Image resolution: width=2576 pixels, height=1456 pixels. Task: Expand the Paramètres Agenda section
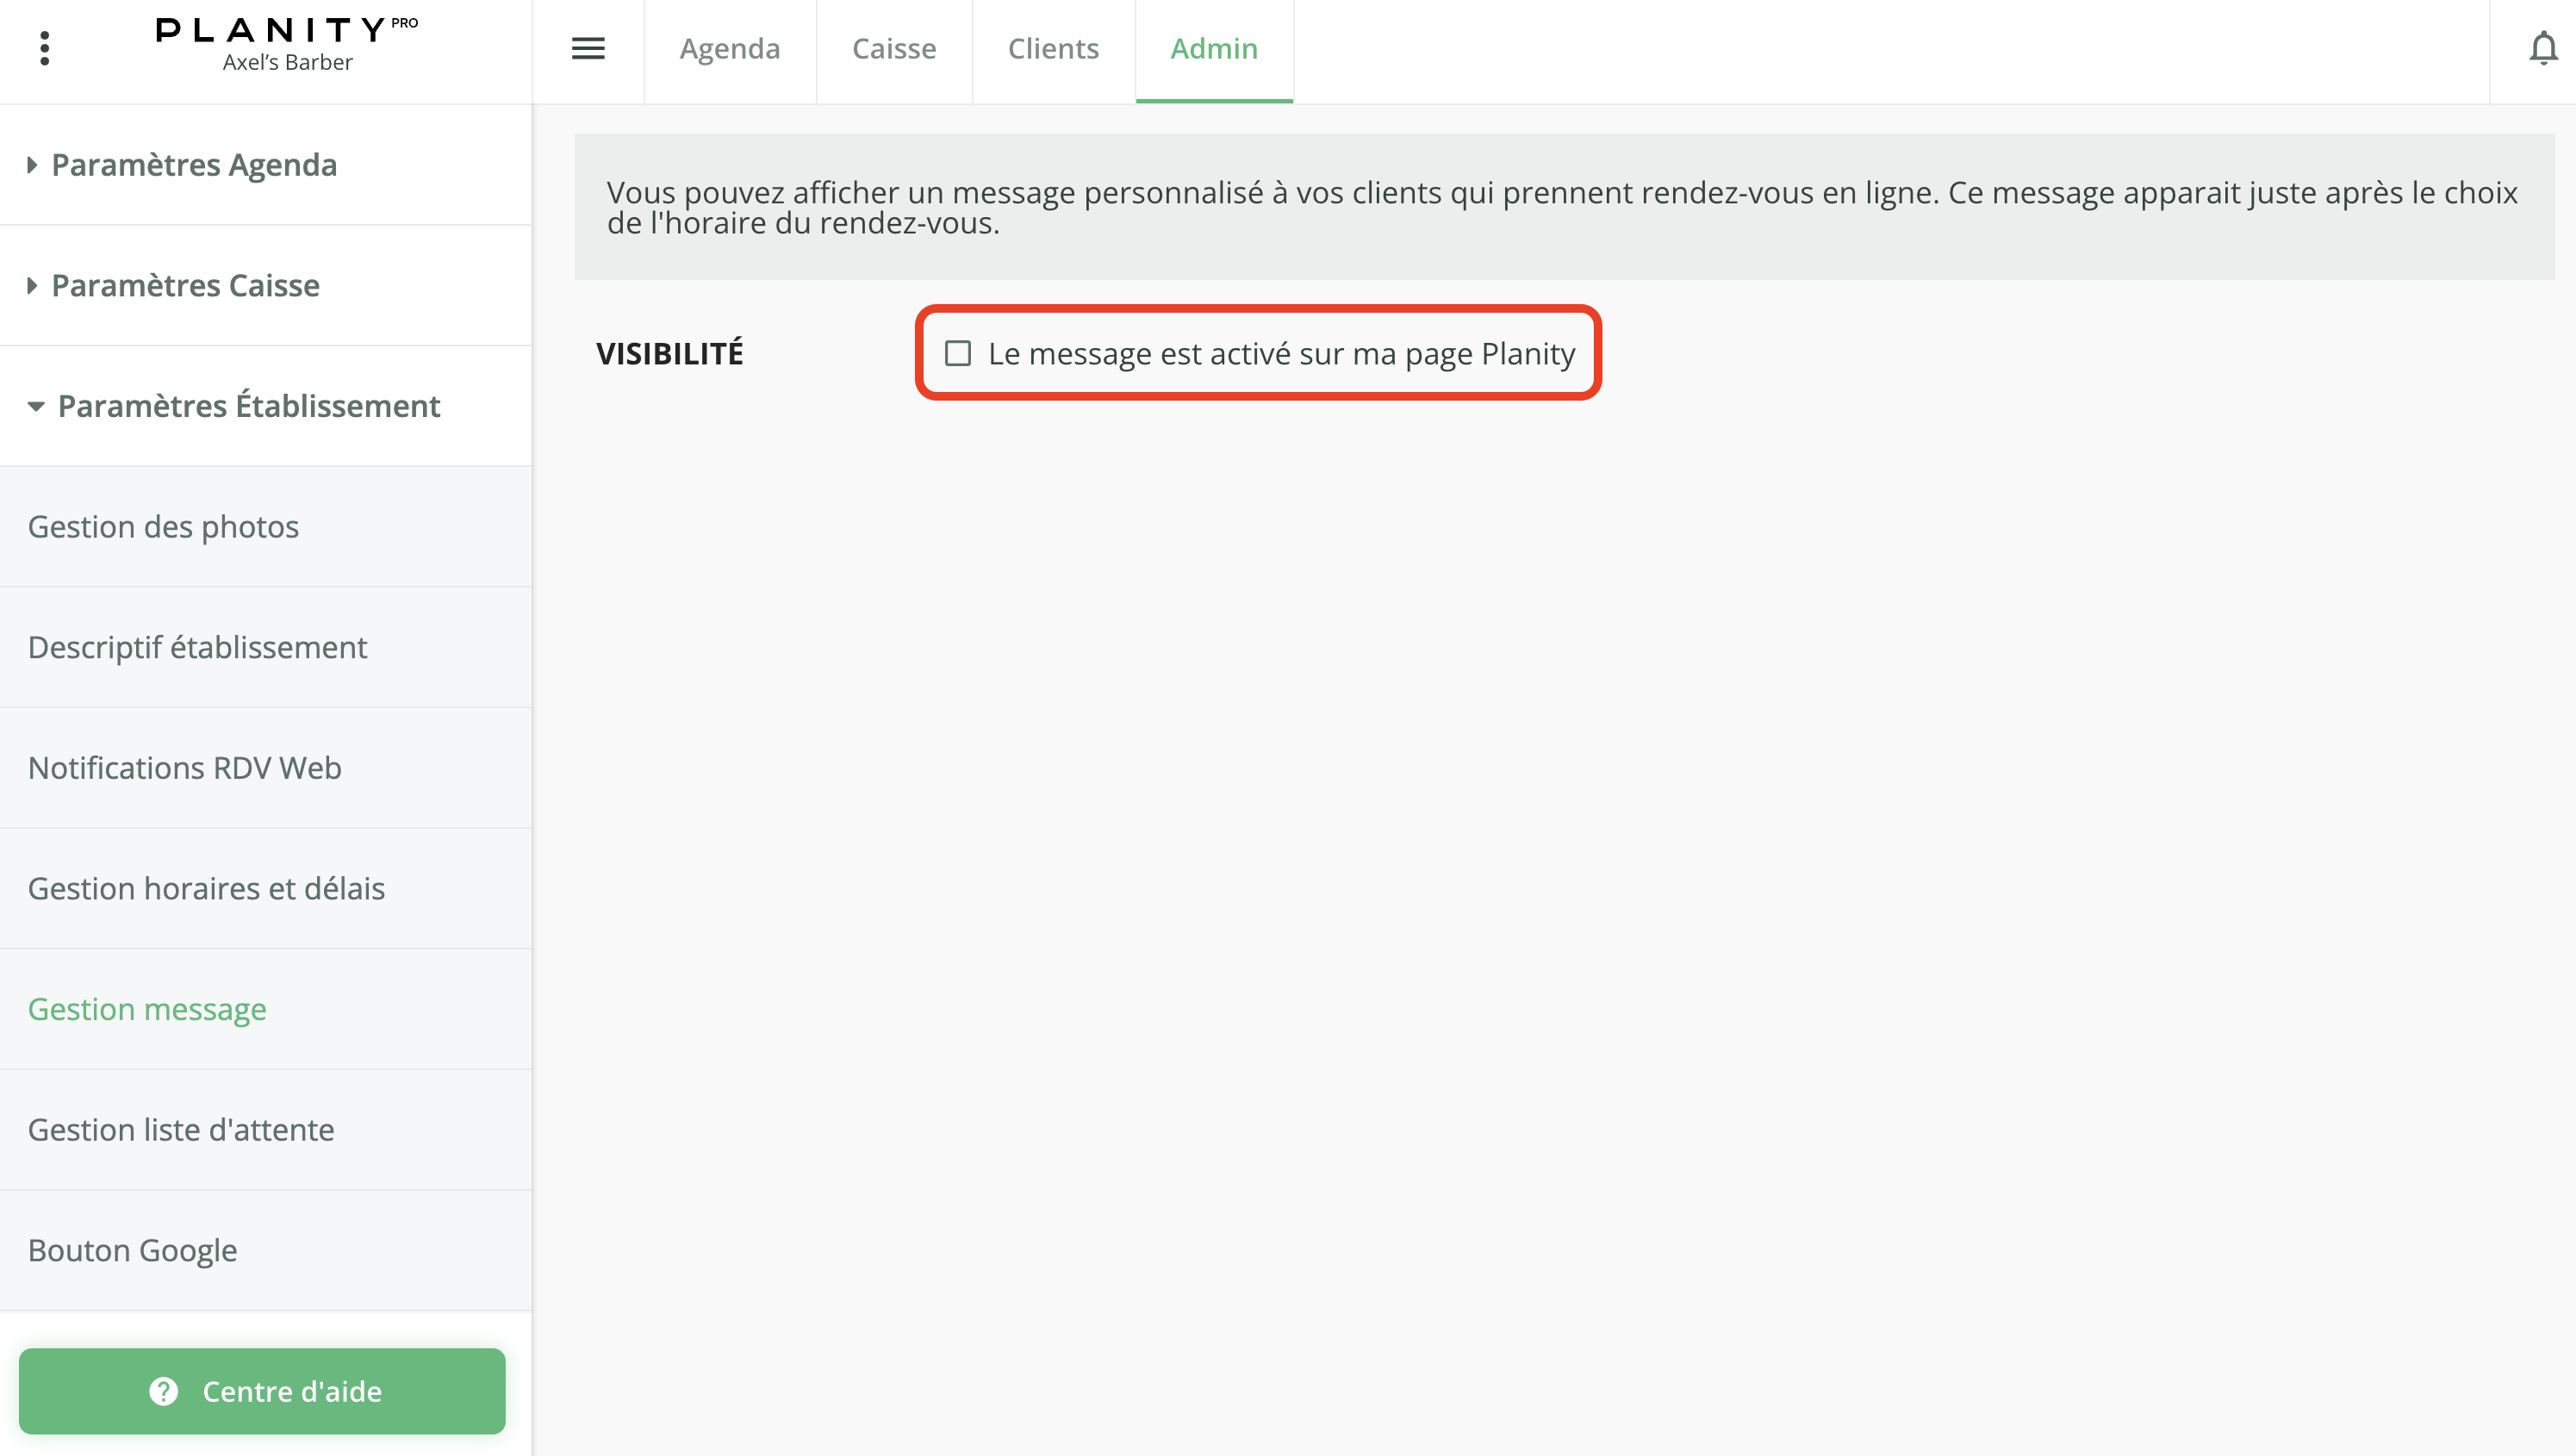point(194,164)
